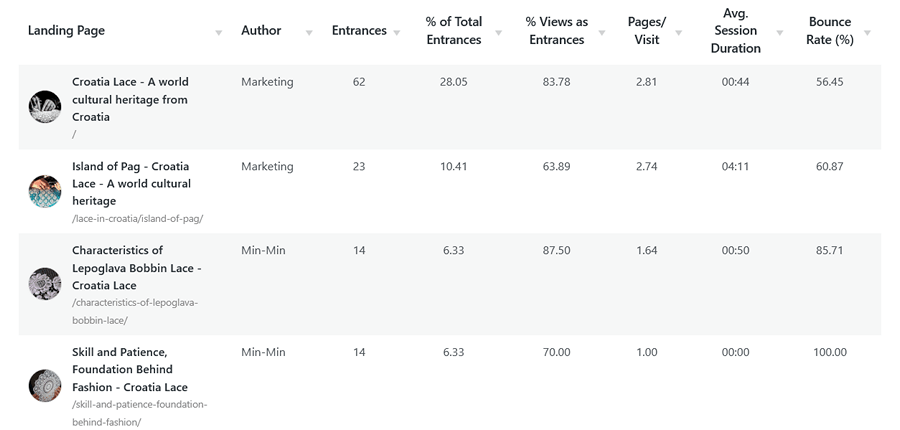Click the Avg. Session Duration header

click(x=736, y=30)
